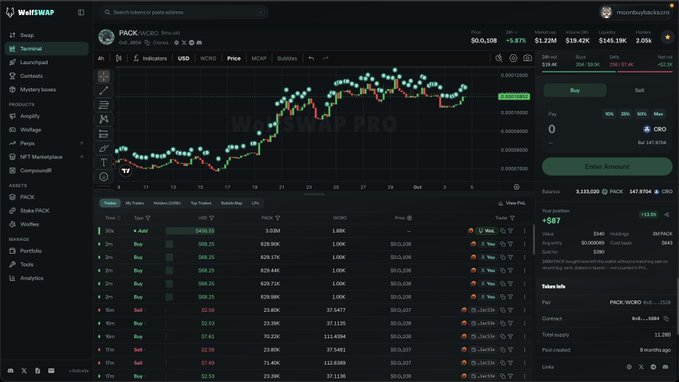Open the USD column filter
The image size is (679, 382).
coord(211,218)
